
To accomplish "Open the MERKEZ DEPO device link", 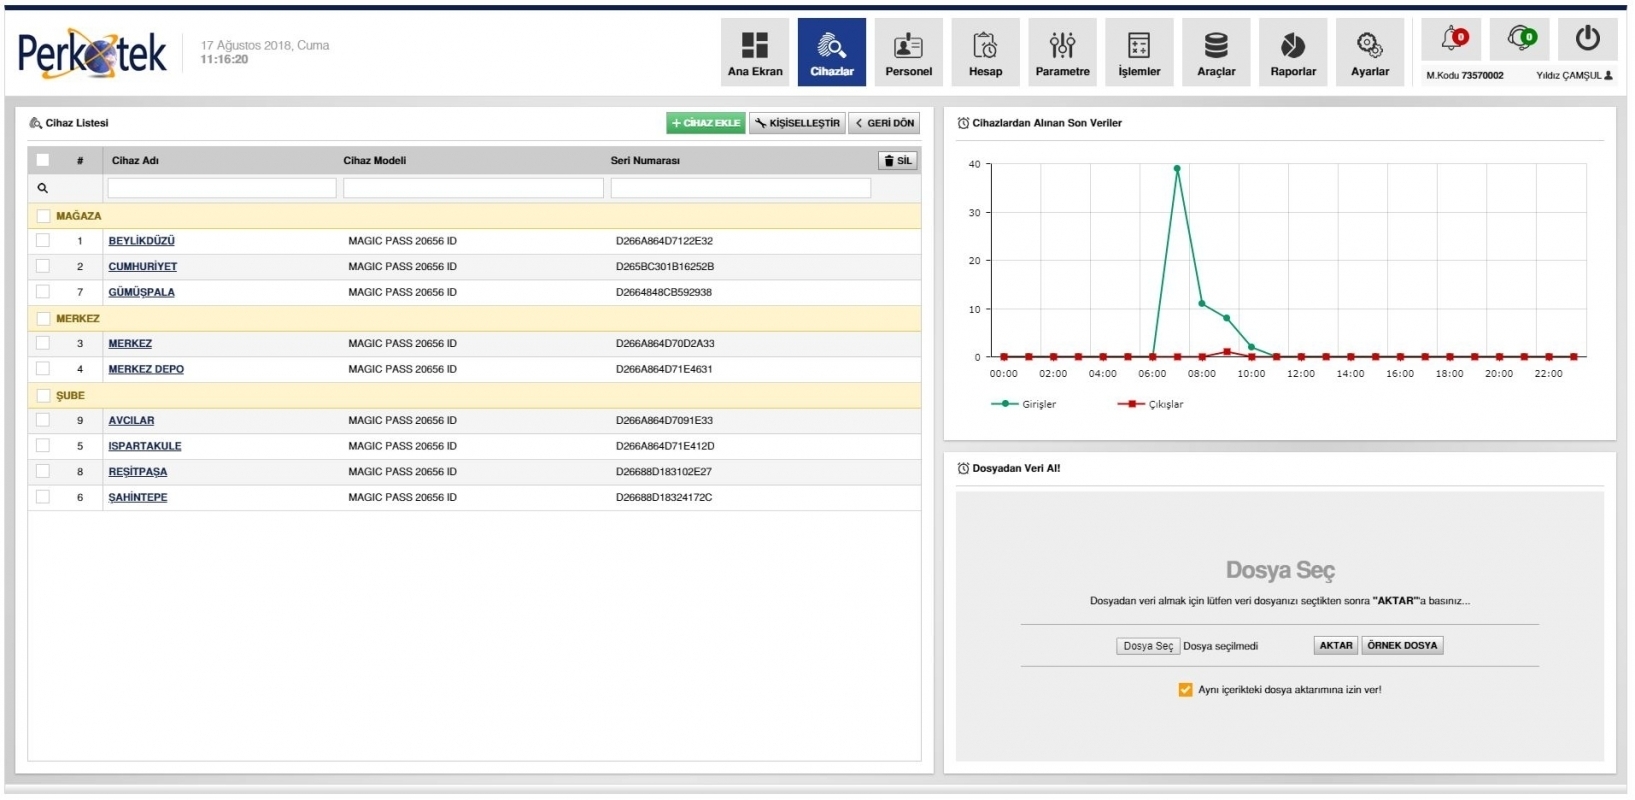I will [146, 369].
